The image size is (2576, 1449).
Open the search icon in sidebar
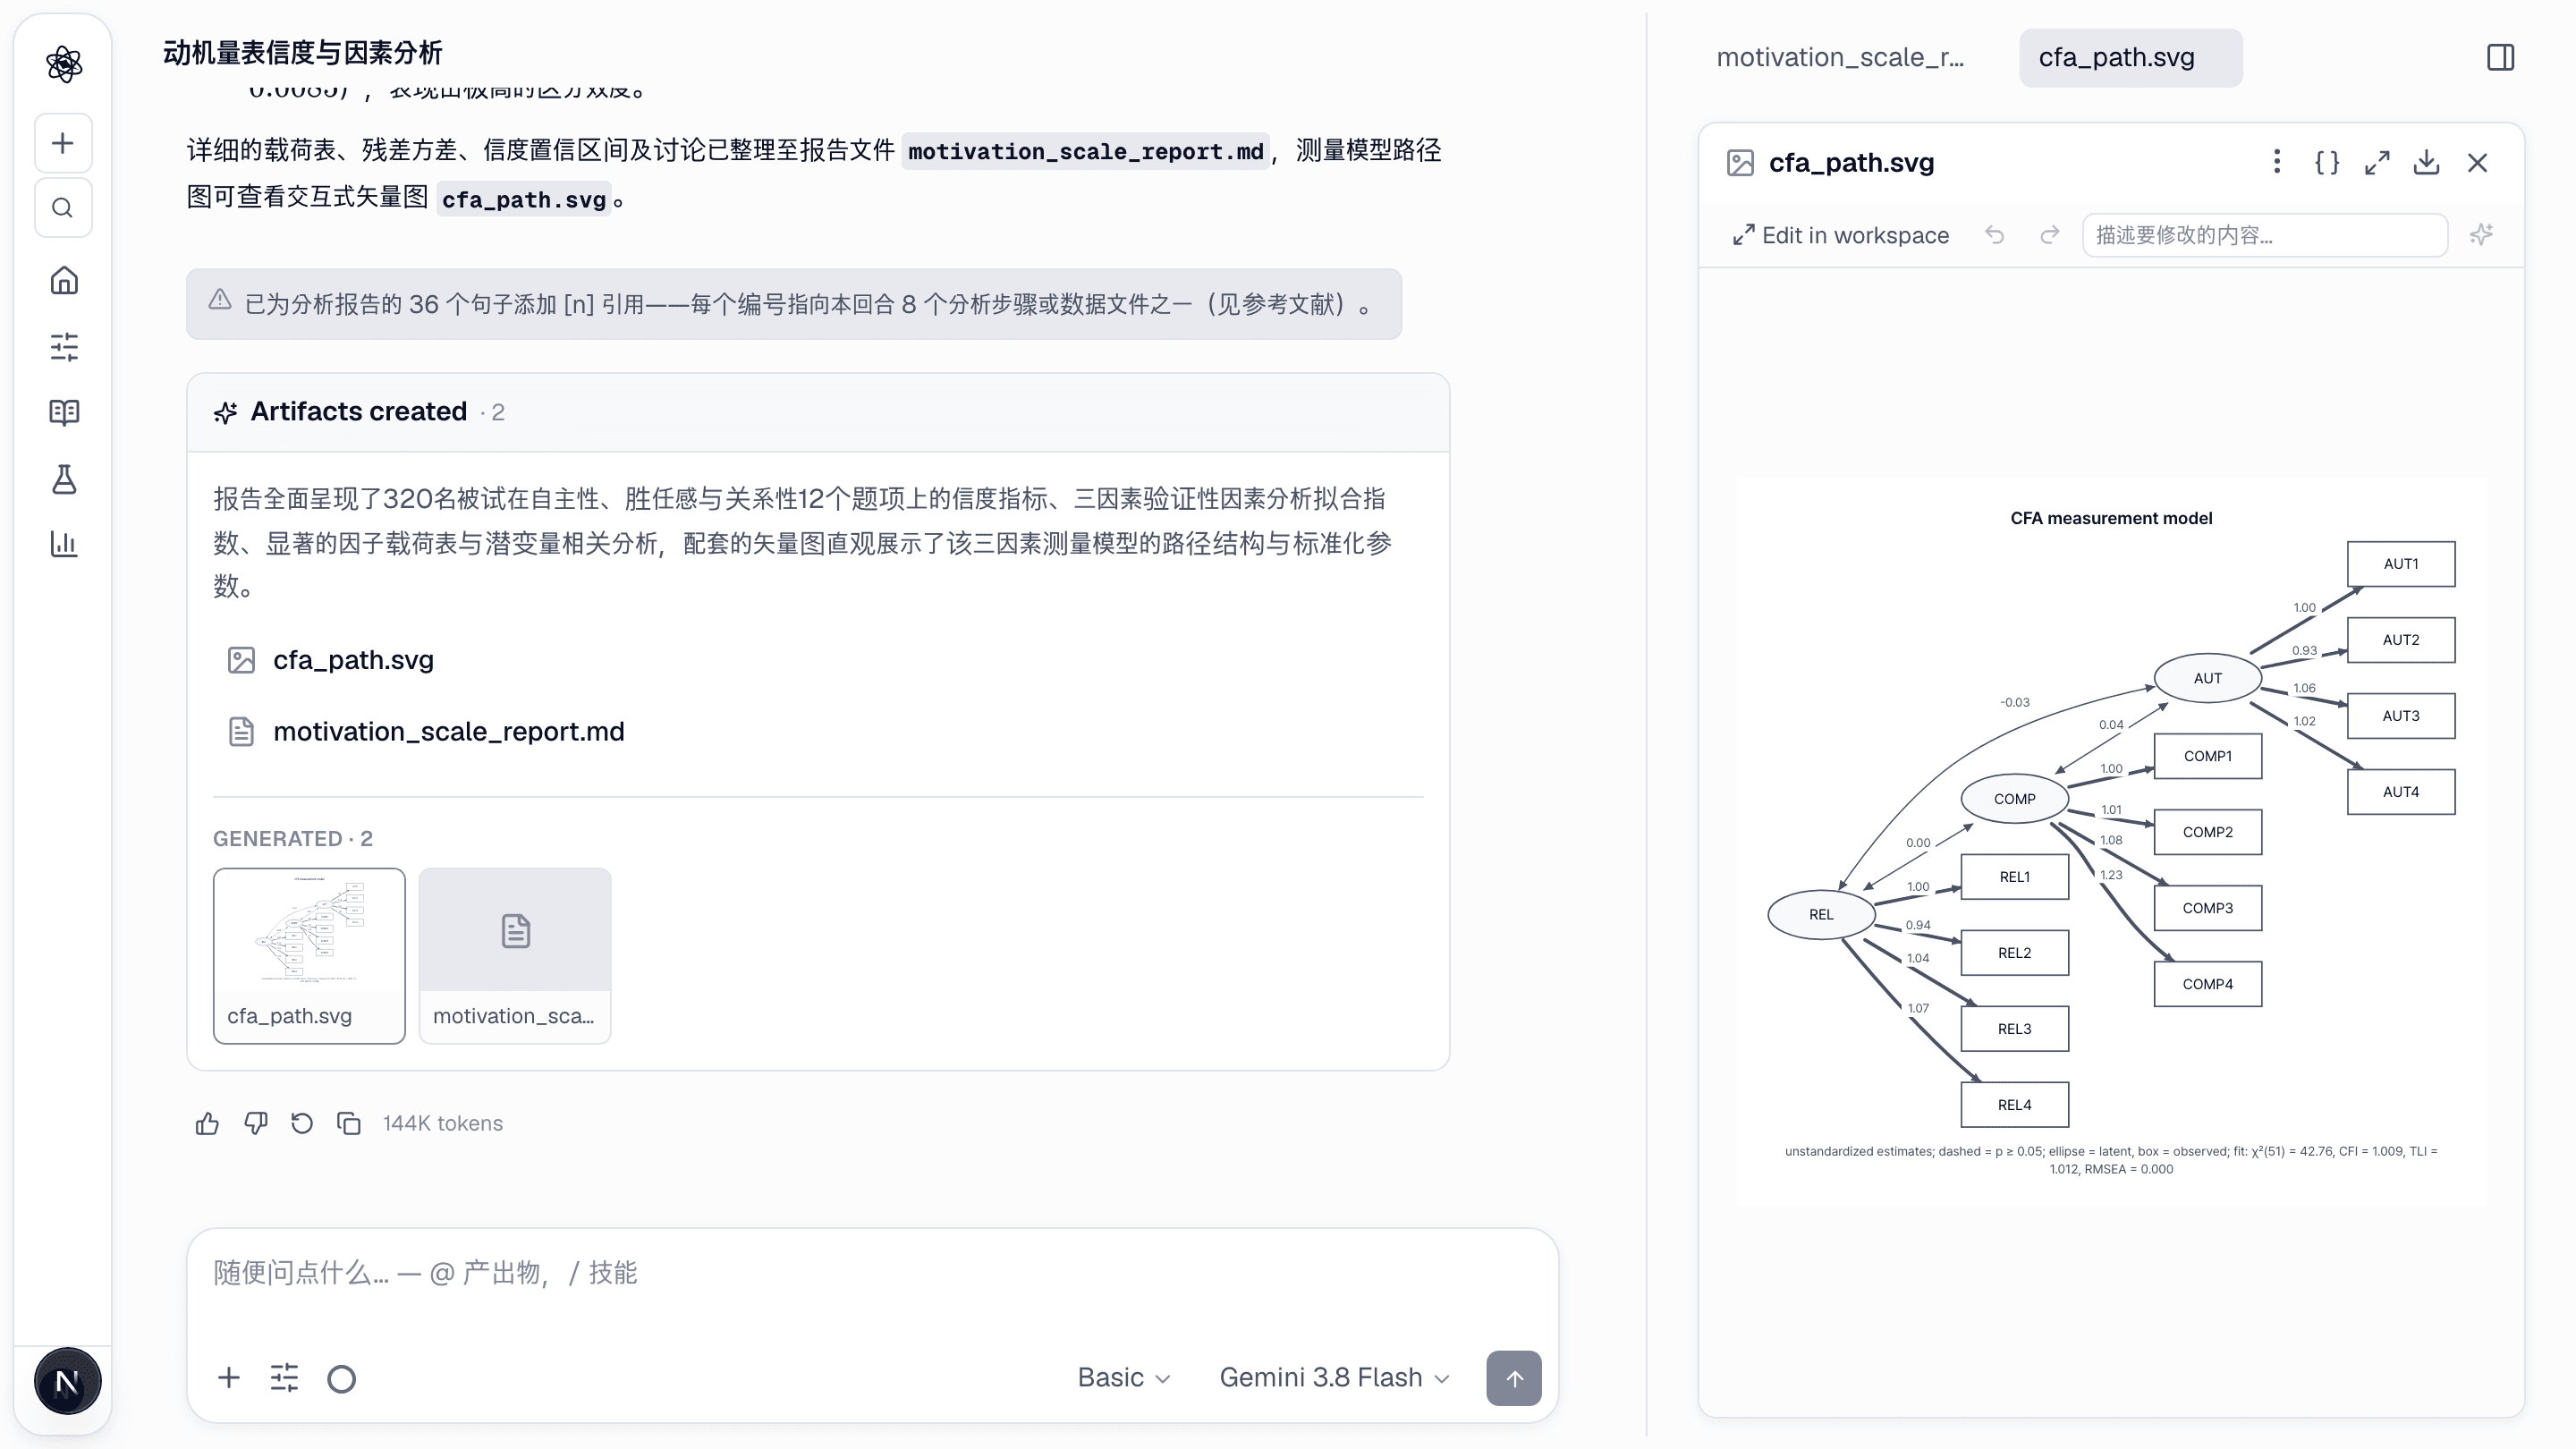coord(63,208)
